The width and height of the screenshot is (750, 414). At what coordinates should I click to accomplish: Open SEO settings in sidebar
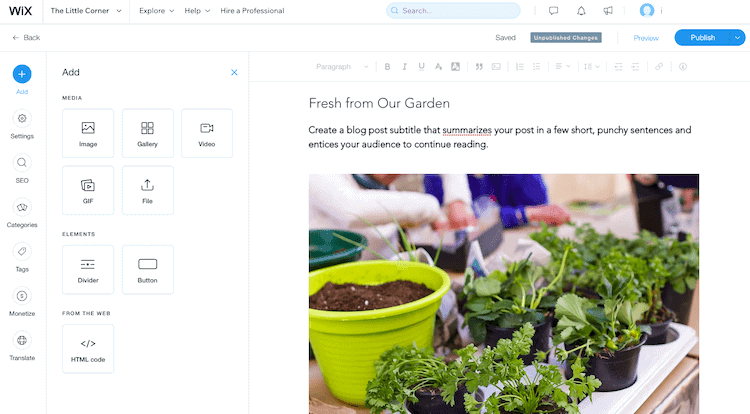coord(22,169)
